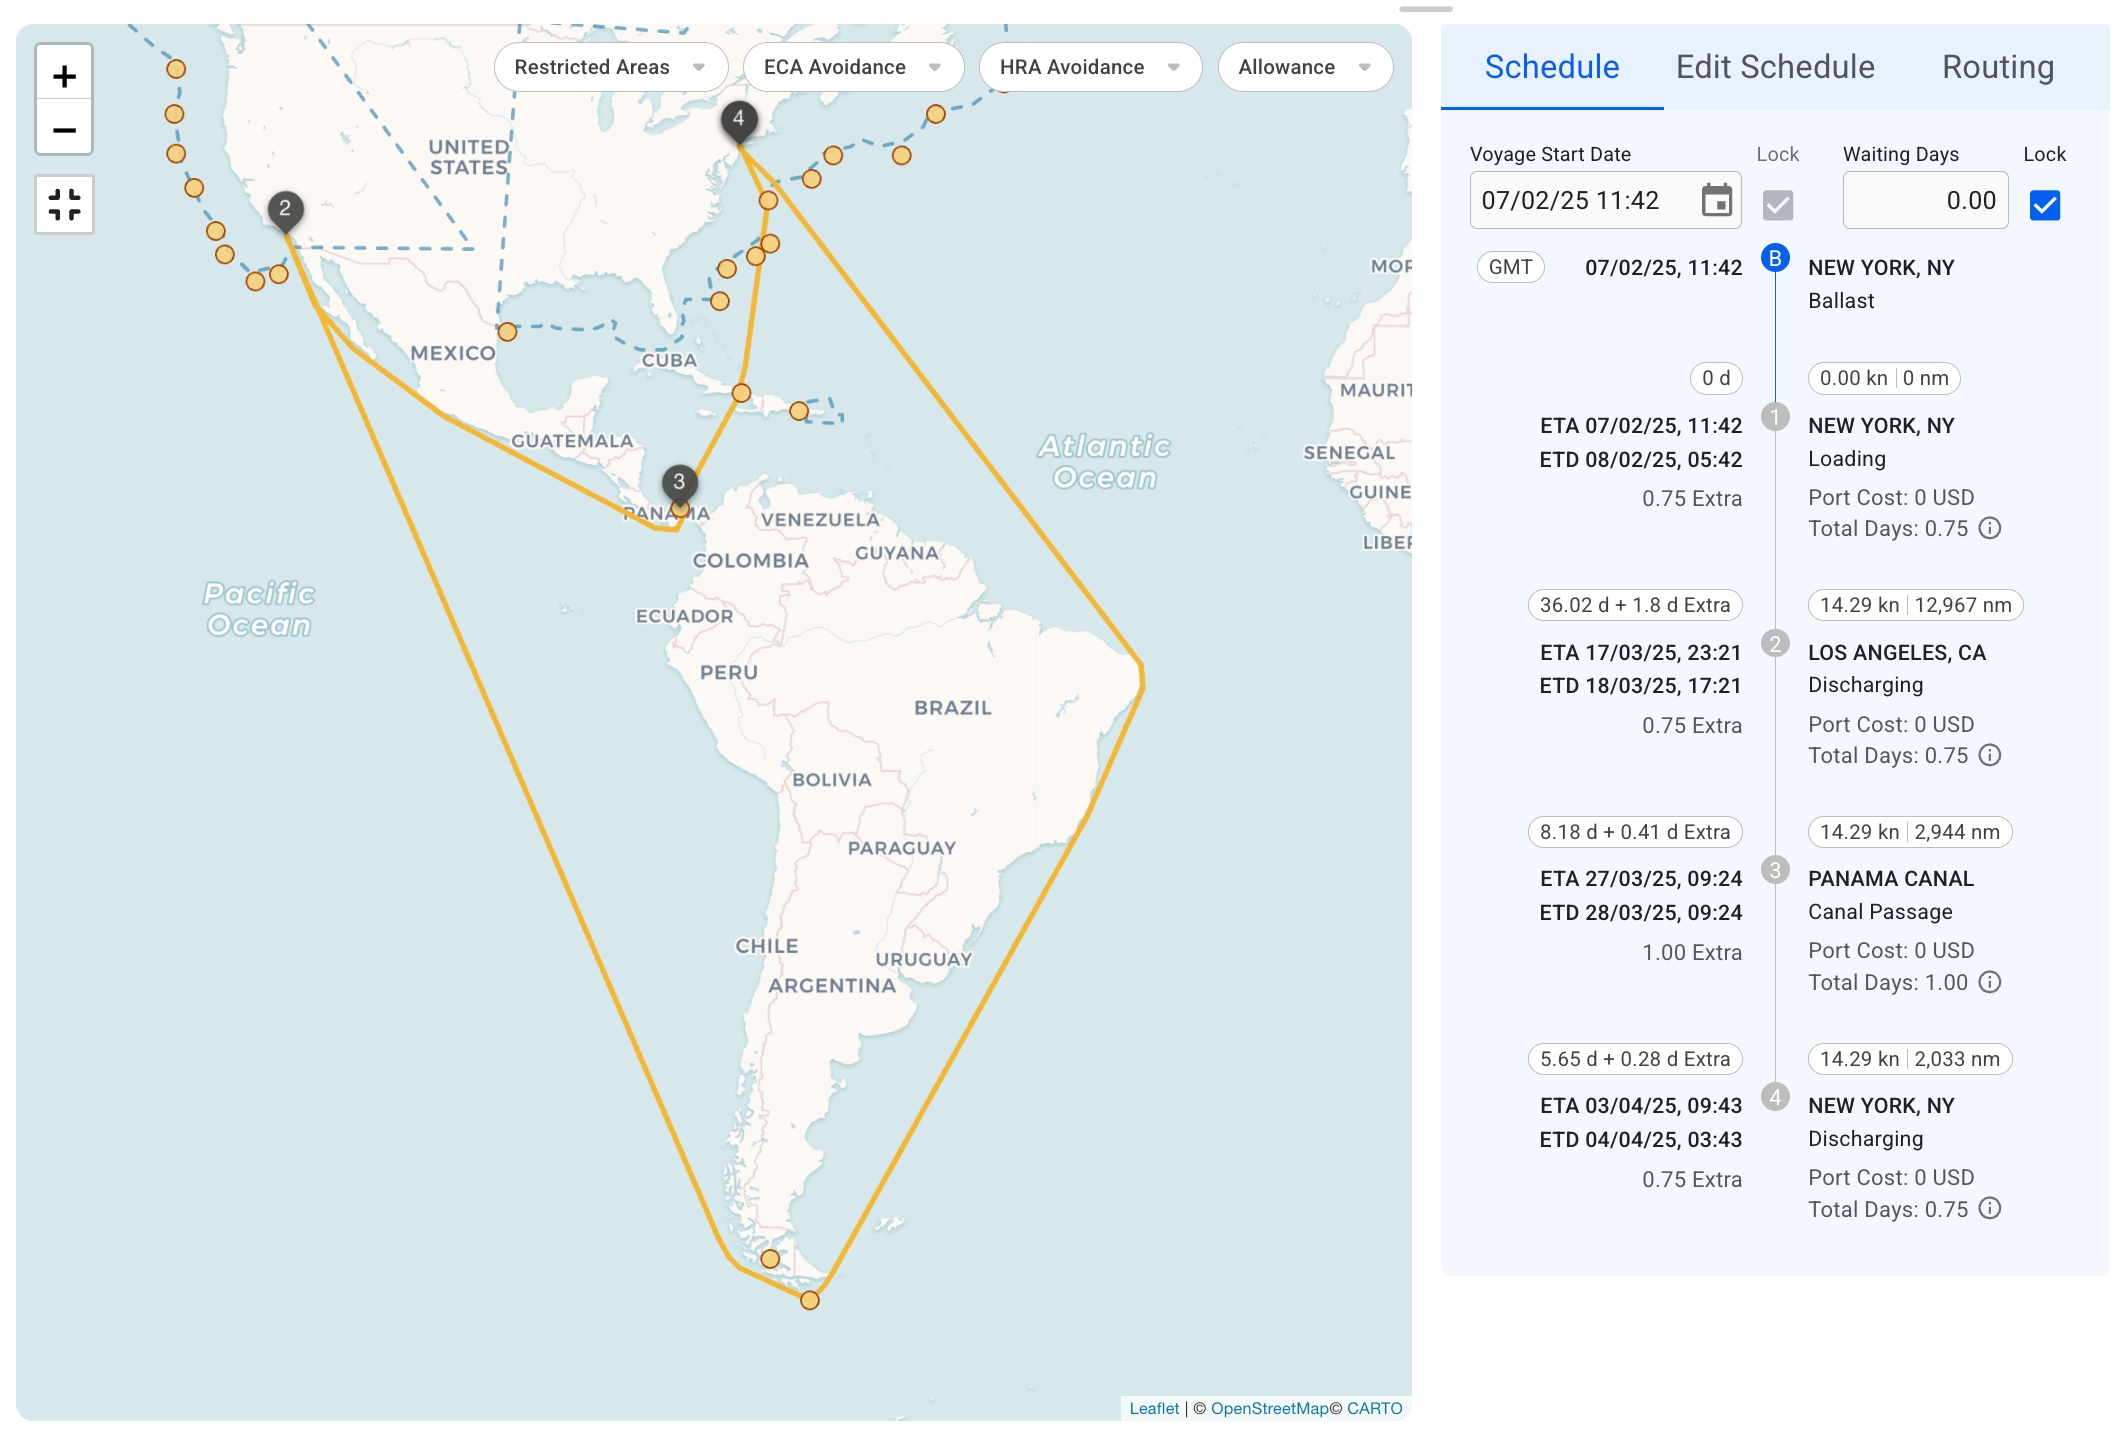The height and width of the screenshot is (1438, 2128).
Task: Show info for Los Angeles total days
Action: point(1990,756)
